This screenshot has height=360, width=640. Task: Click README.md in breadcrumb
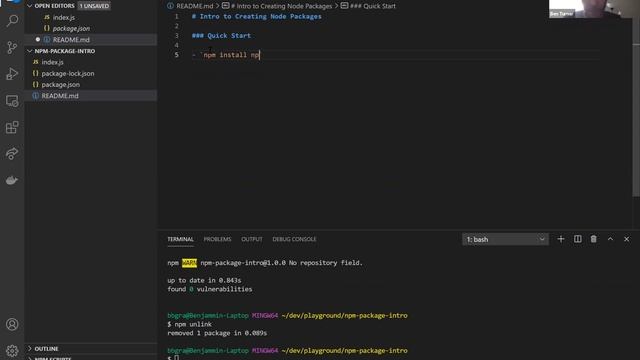pos(195,6)
